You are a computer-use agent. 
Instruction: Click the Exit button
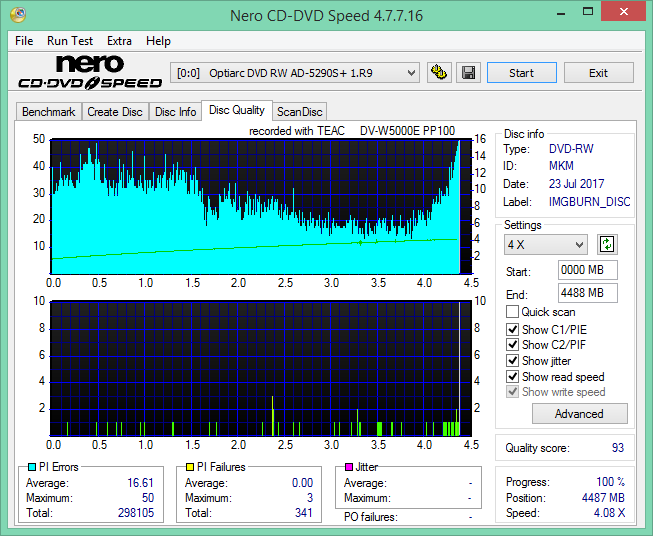click(x=598, y=73)
